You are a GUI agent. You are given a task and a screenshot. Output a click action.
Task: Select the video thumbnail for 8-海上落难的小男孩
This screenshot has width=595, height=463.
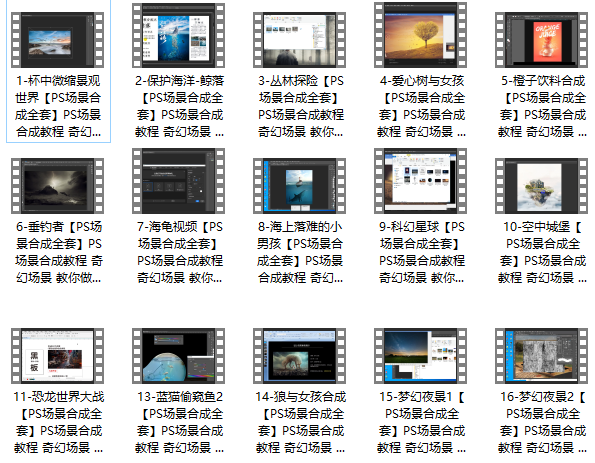299,186
